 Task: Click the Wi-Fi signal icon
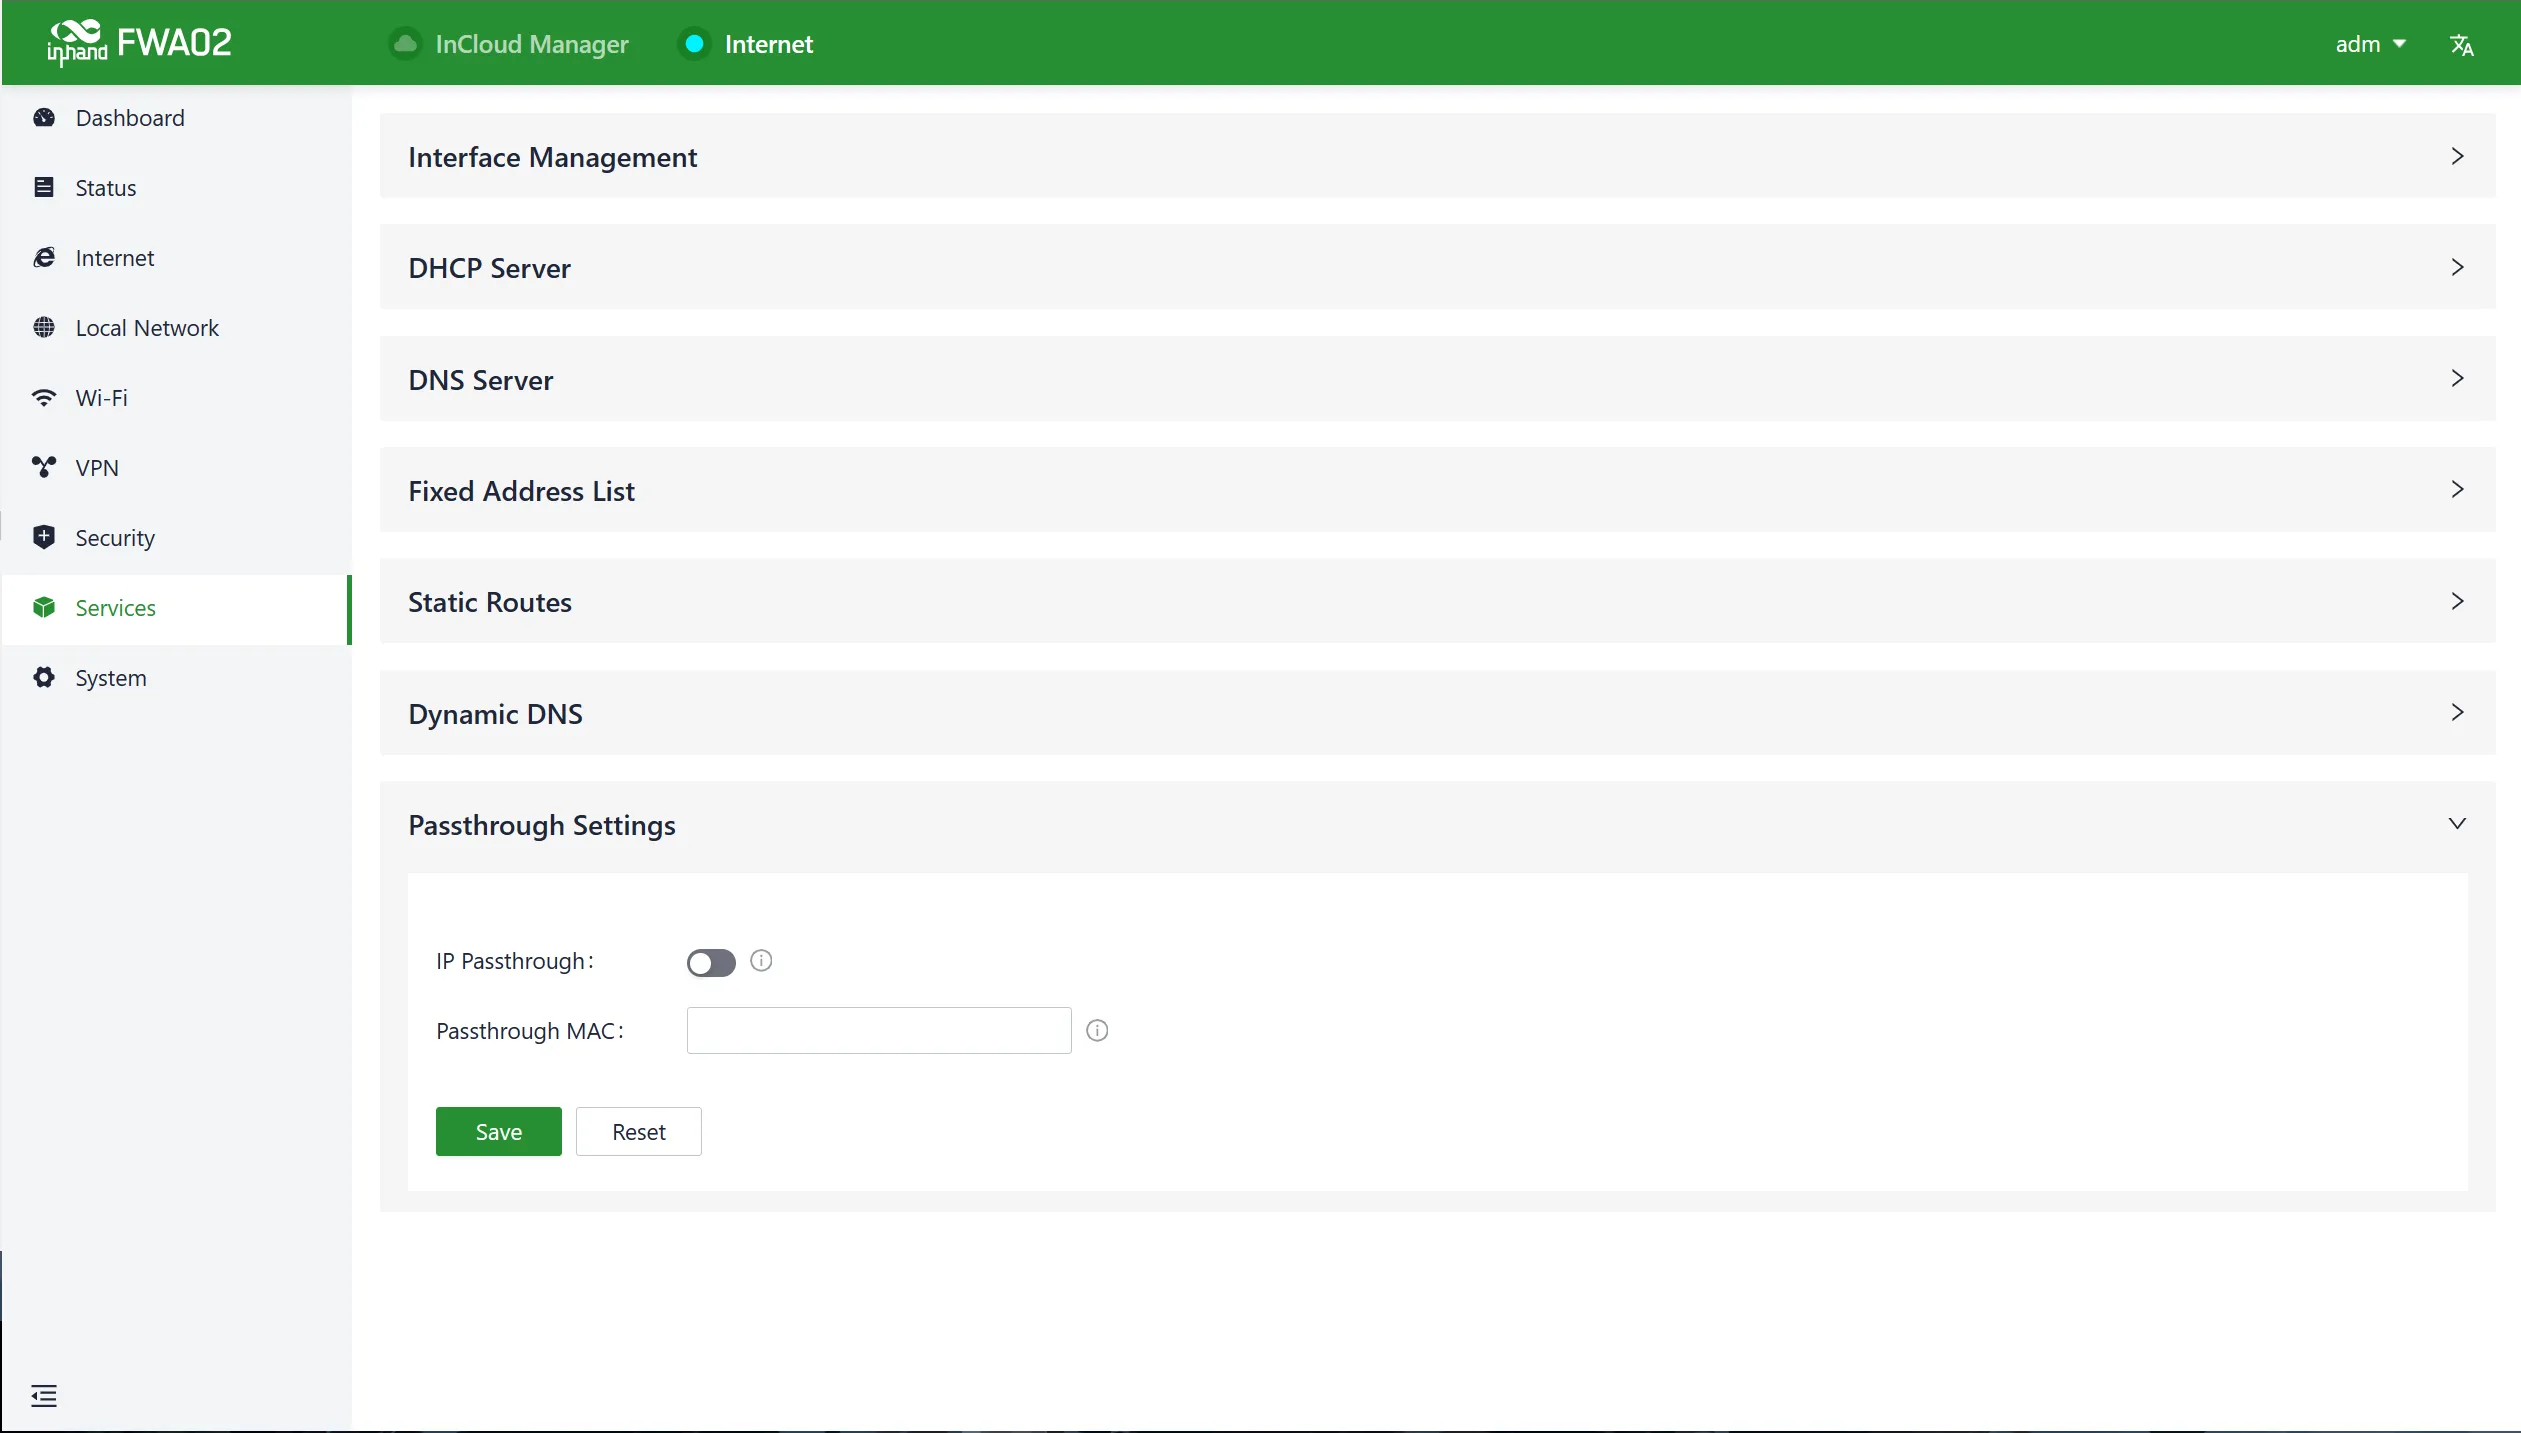(44, 398)
